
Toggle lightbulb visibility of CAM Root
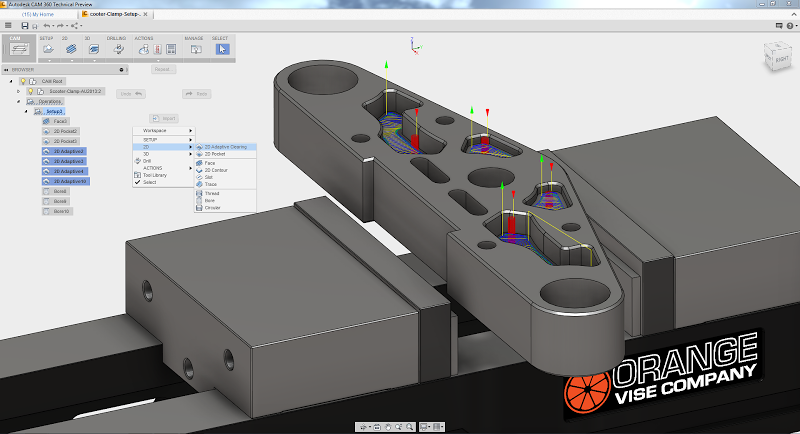[22, 80]
